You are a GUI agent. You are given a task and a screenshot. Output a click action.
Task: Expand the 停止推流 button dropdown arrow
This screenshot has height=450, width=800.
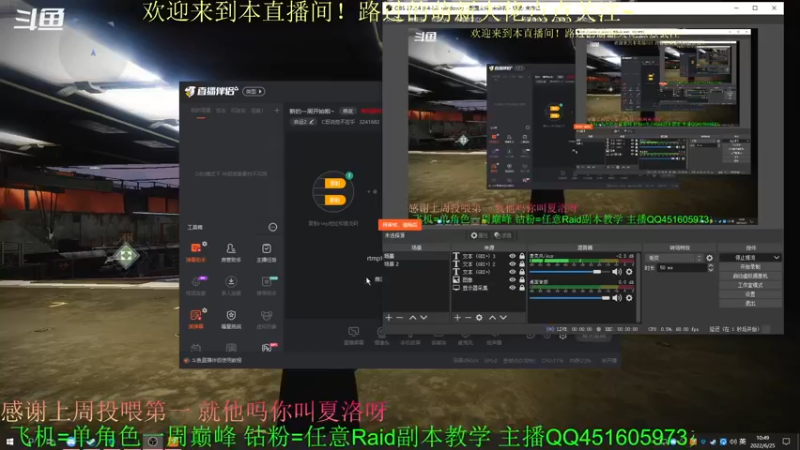pyautogui.click(x=776, y=258)
